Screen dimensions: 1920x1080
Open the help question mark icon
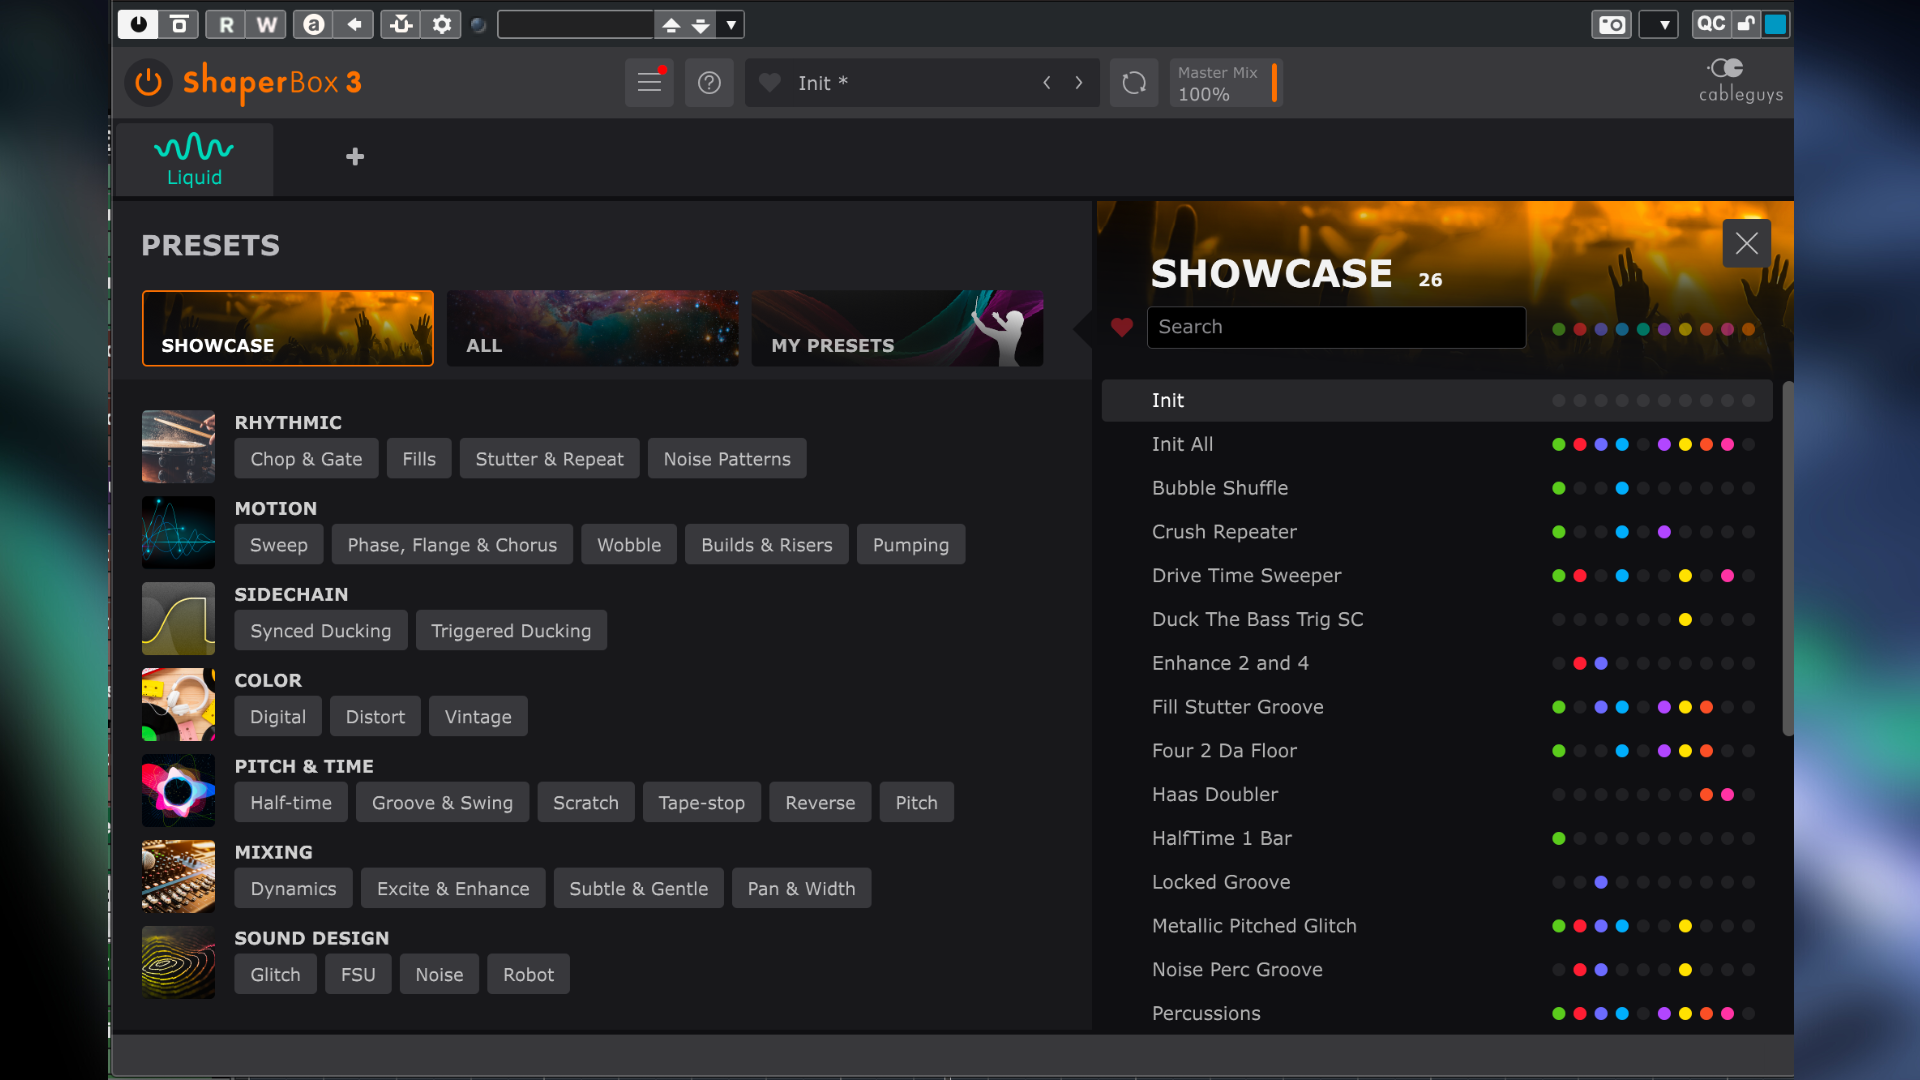click(x=709, y=82)
